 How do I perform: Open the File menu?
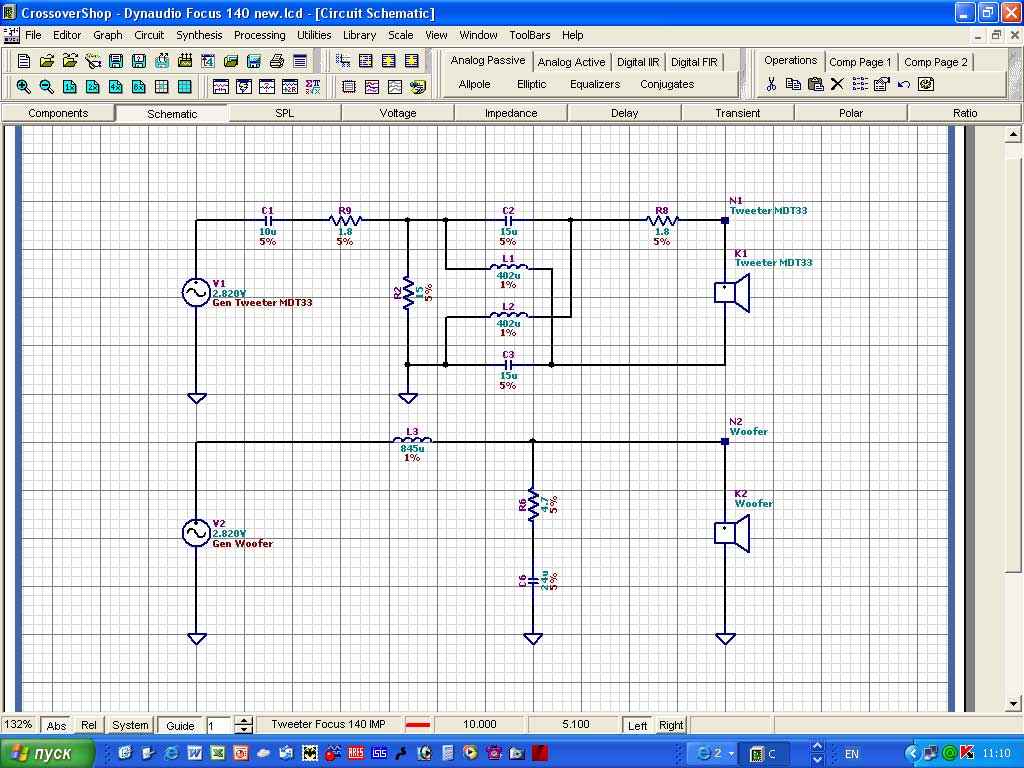(33, 35)
